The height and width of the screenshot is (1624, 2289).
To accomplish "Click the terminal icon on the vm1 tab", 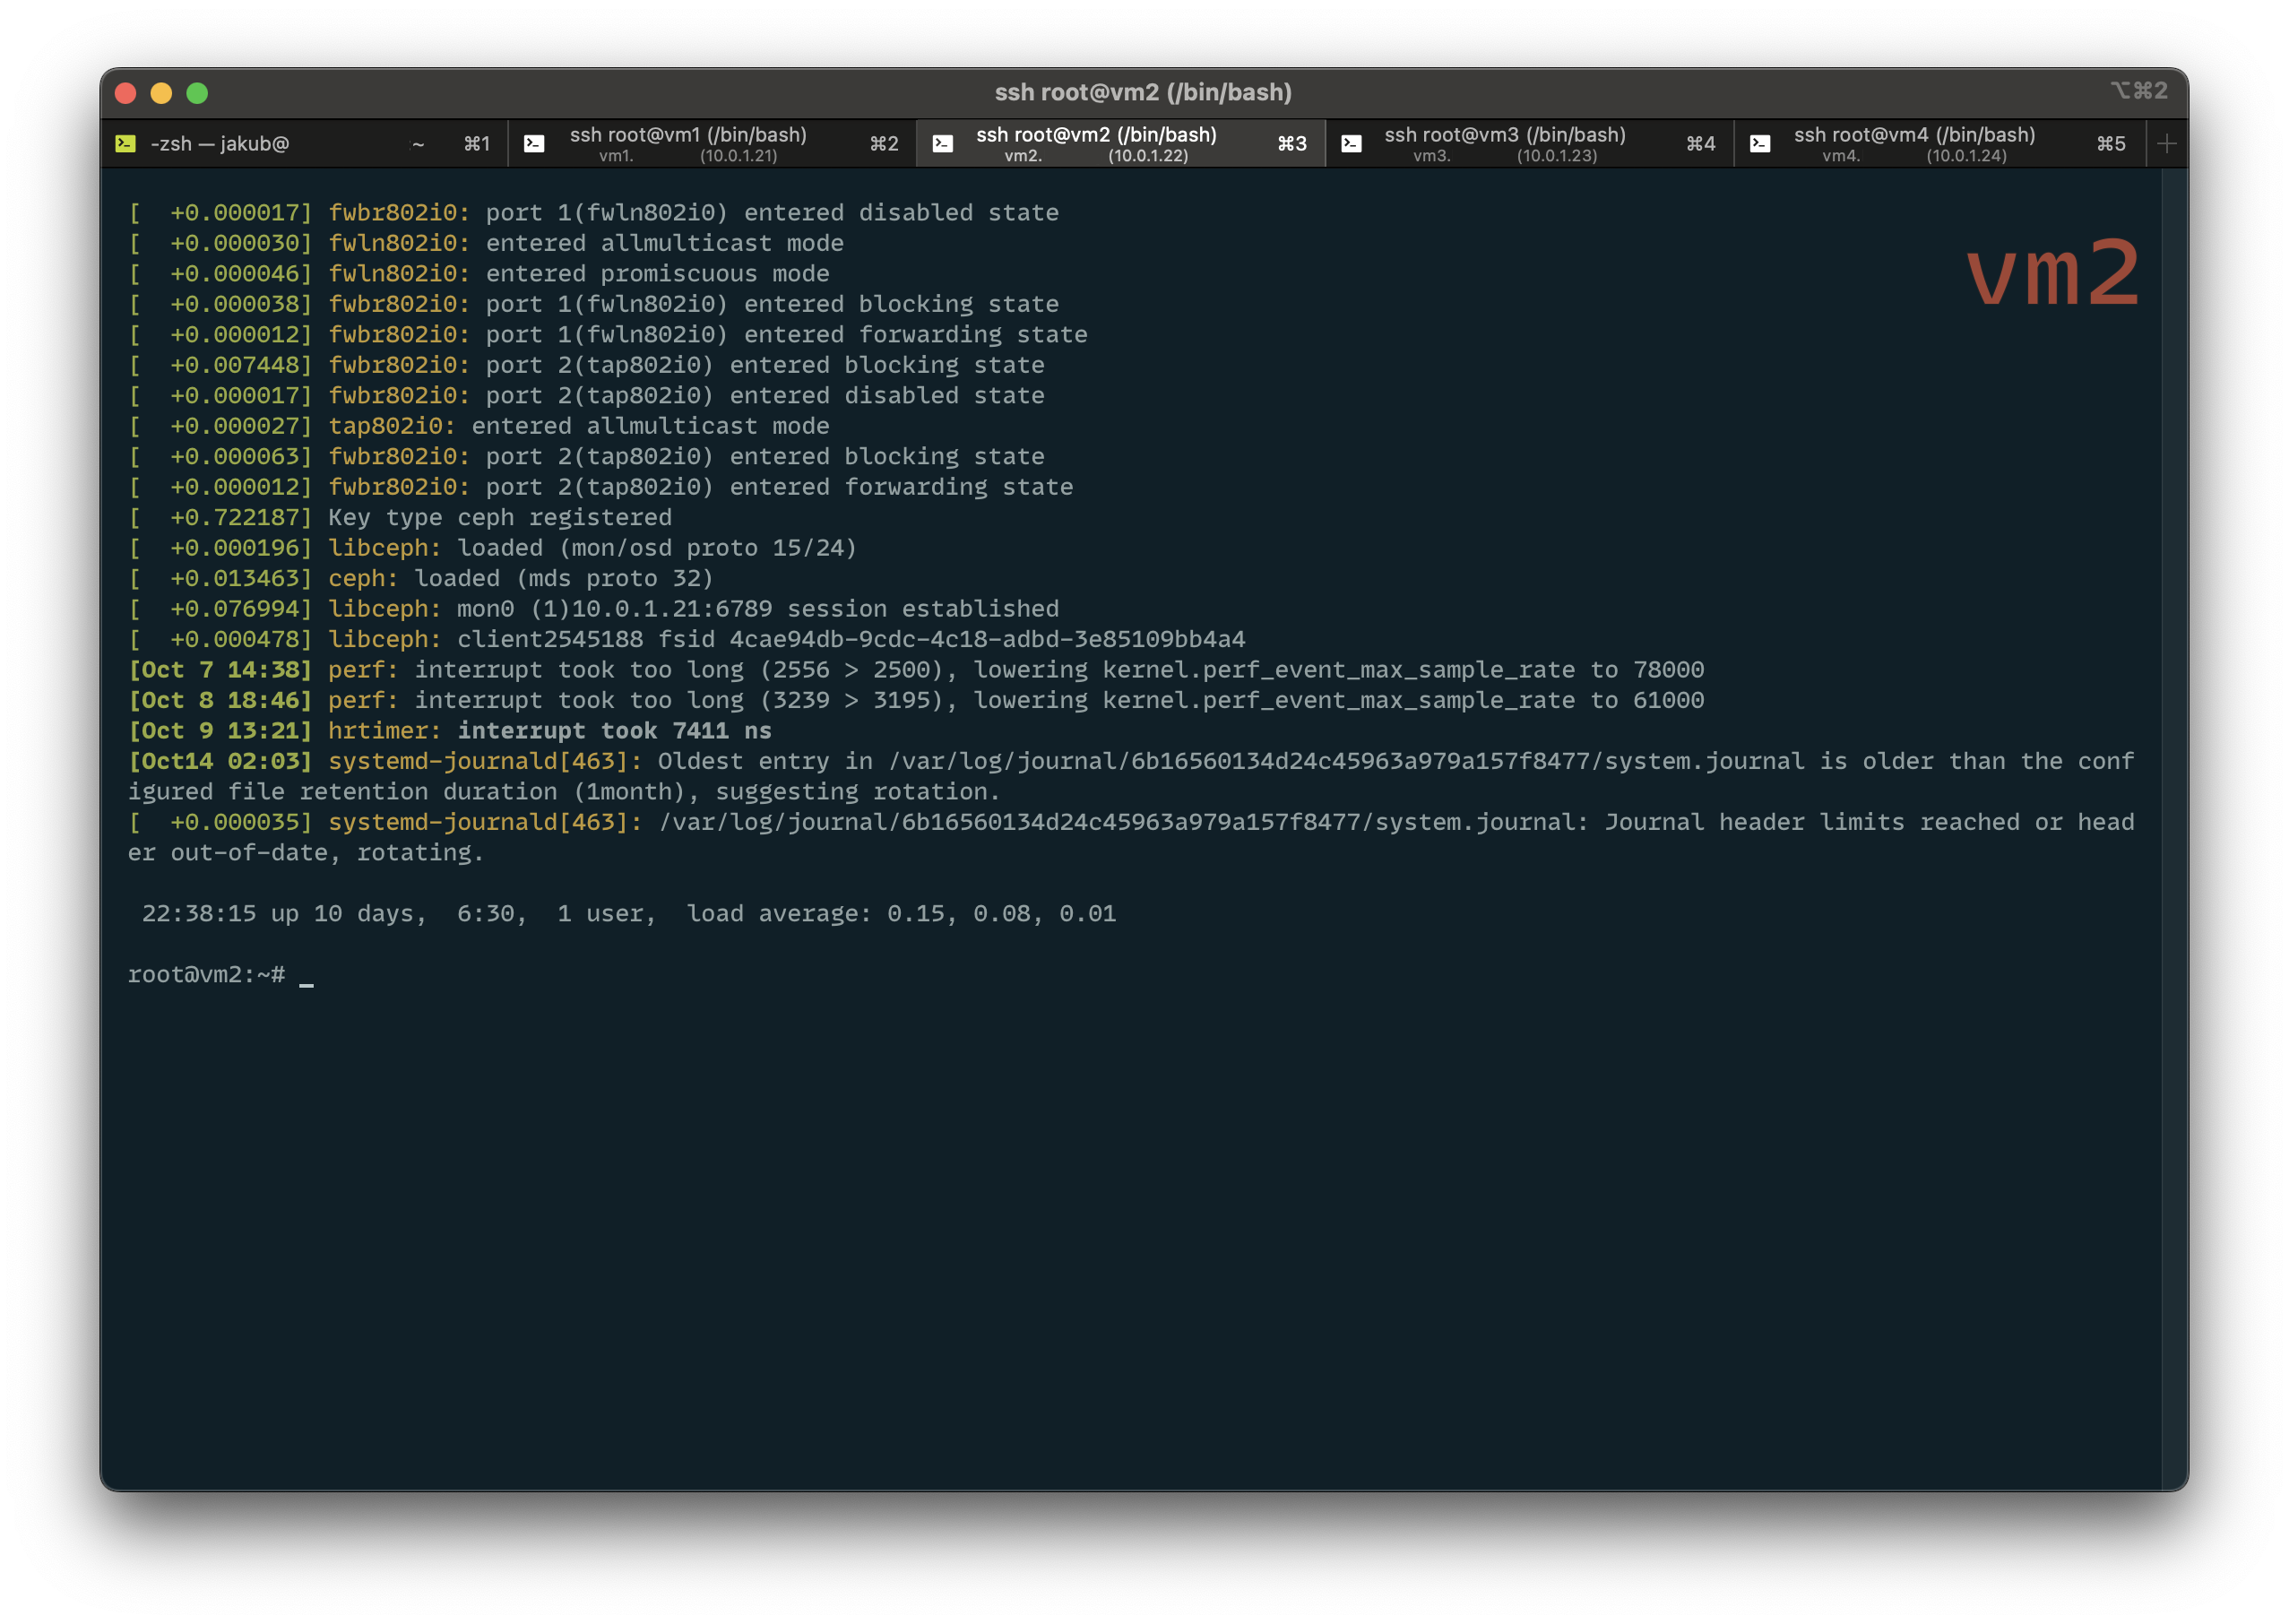I will 534,143.
